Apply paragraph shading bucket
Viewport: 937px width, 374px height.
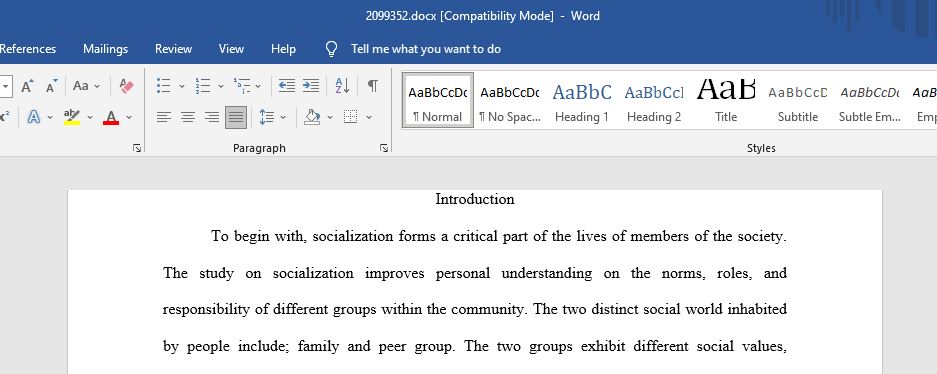coord(312,117)
